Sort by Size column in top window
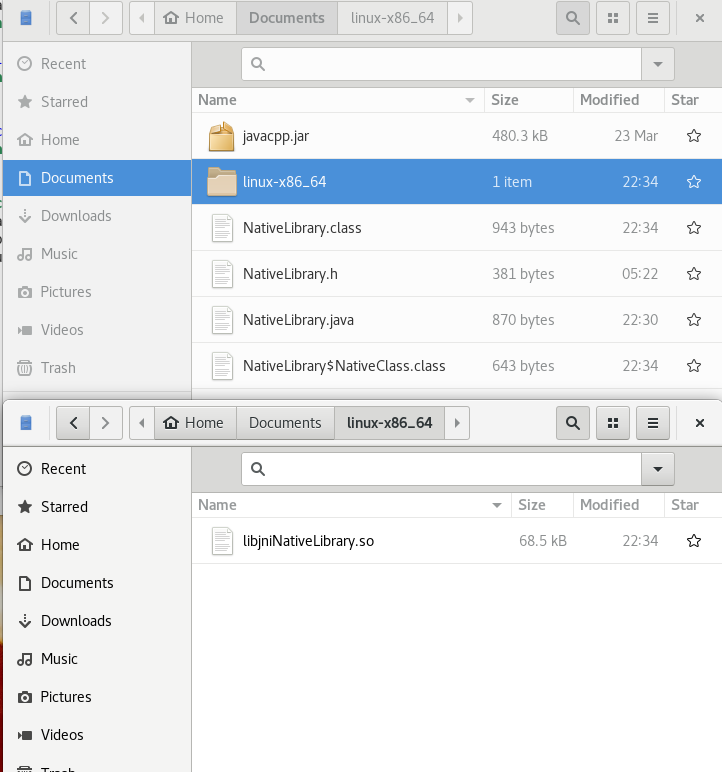Viewport: 722px width, 772px height. tap(529, 100)
